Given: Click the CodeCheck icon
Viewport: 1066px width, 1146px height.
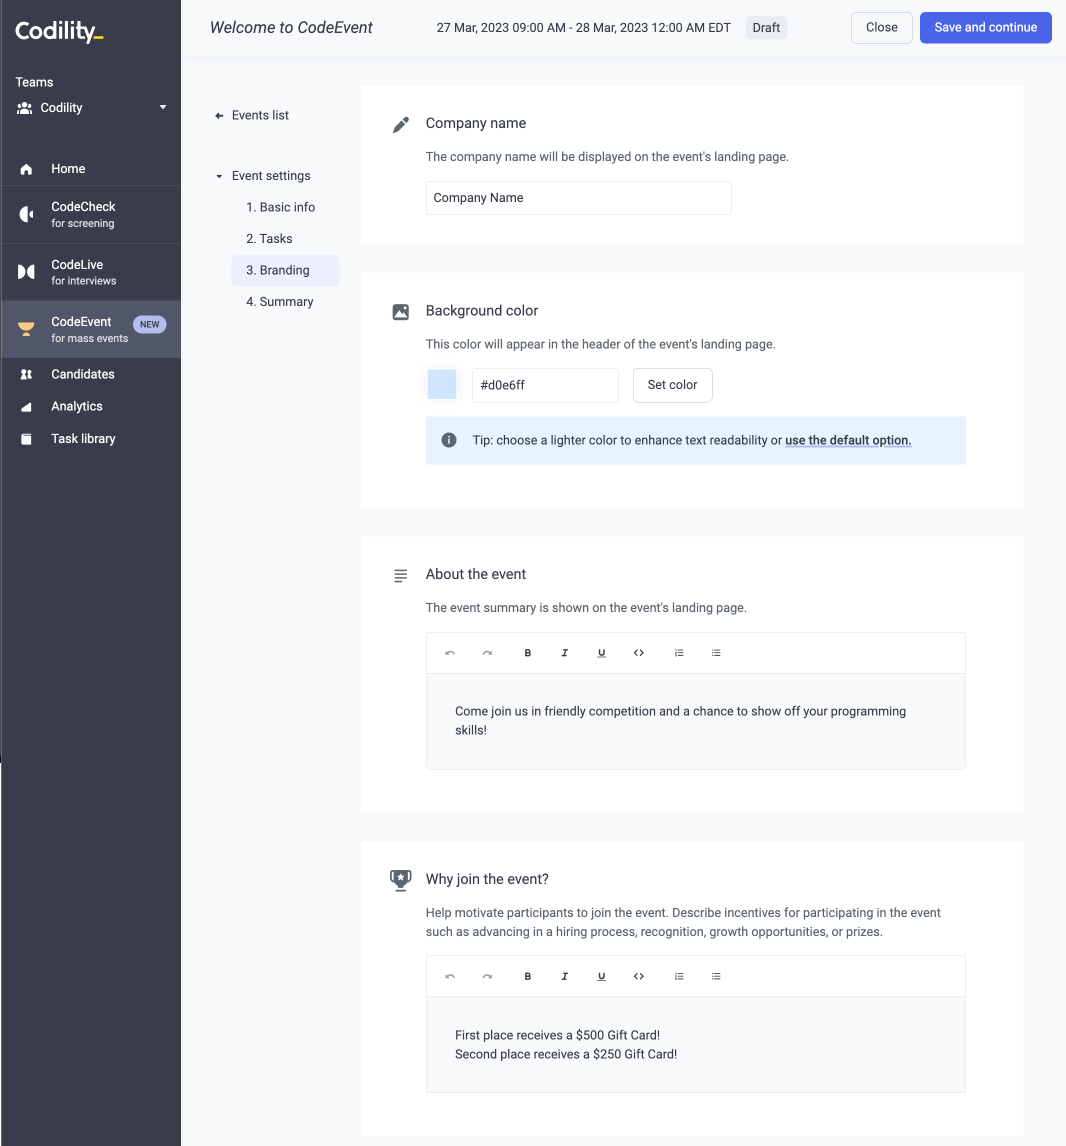Looking at the screenshot, I should [x=26, y=214].
